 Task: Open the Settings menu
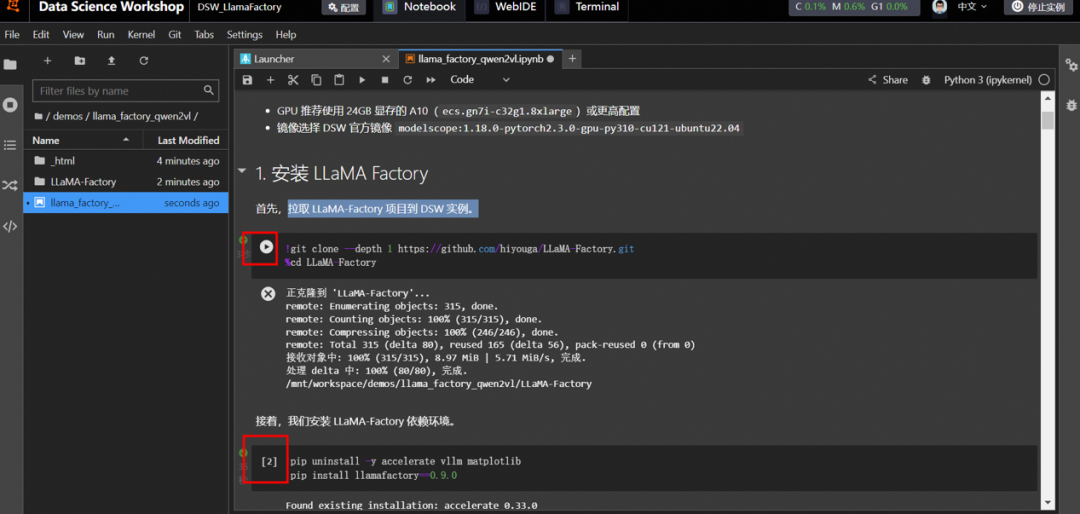point(245,34)
